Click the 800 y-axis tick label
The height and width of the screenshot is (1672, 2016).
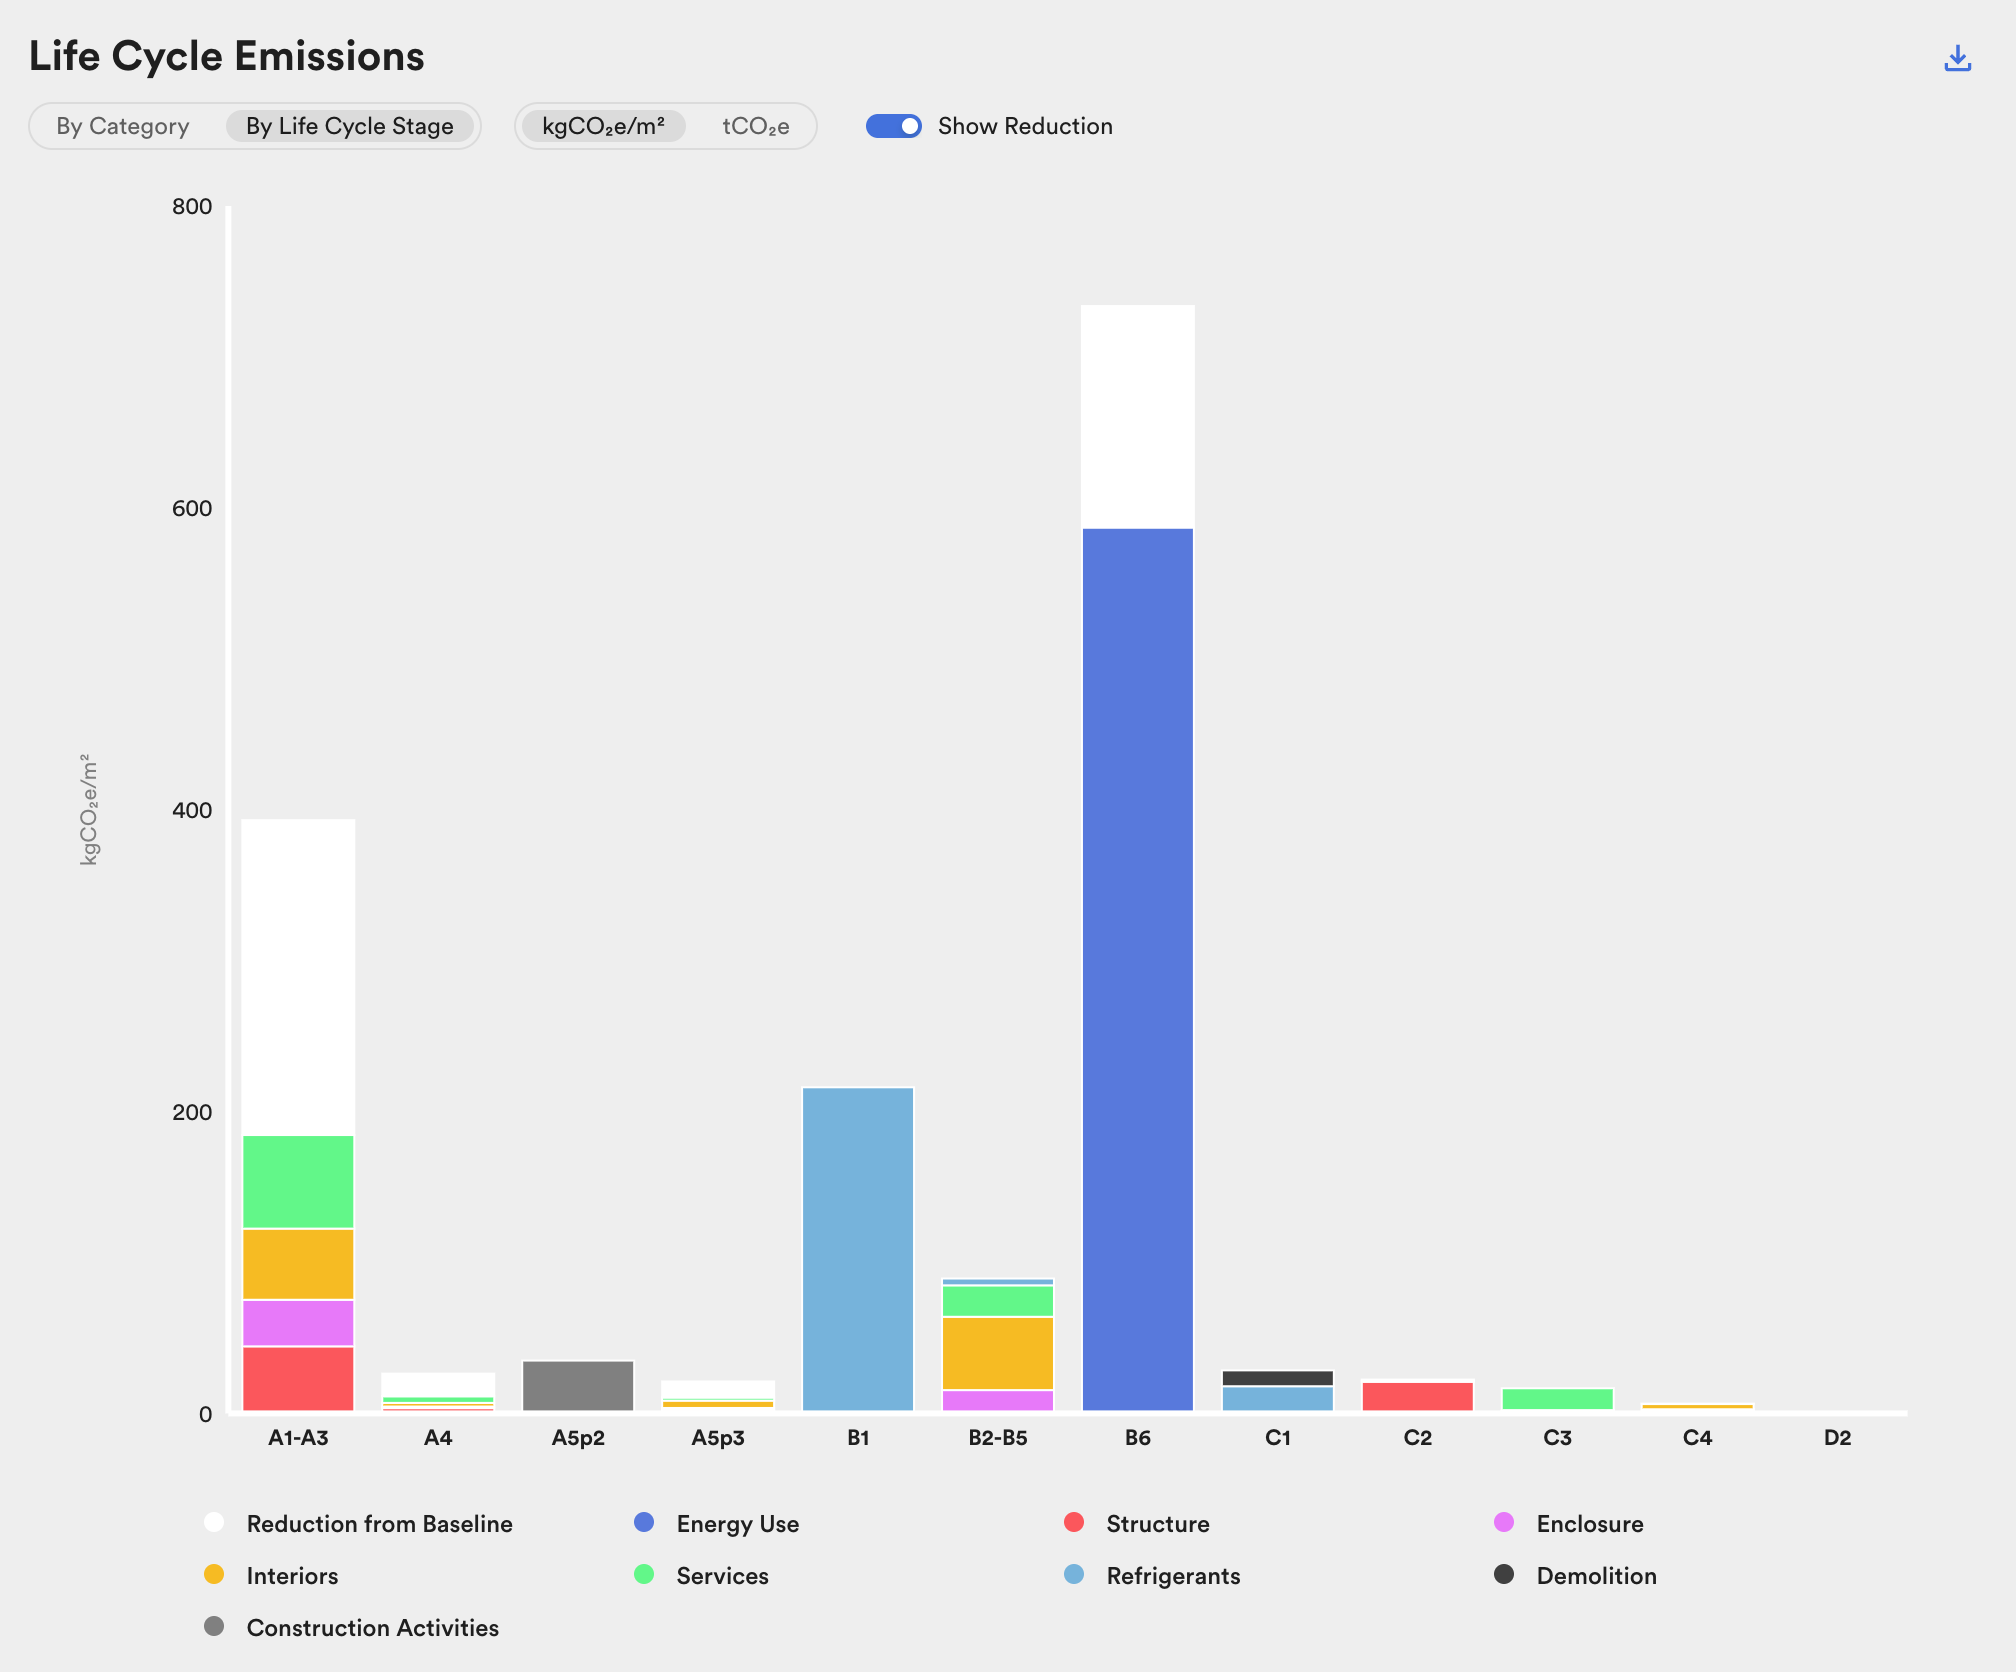192,207
